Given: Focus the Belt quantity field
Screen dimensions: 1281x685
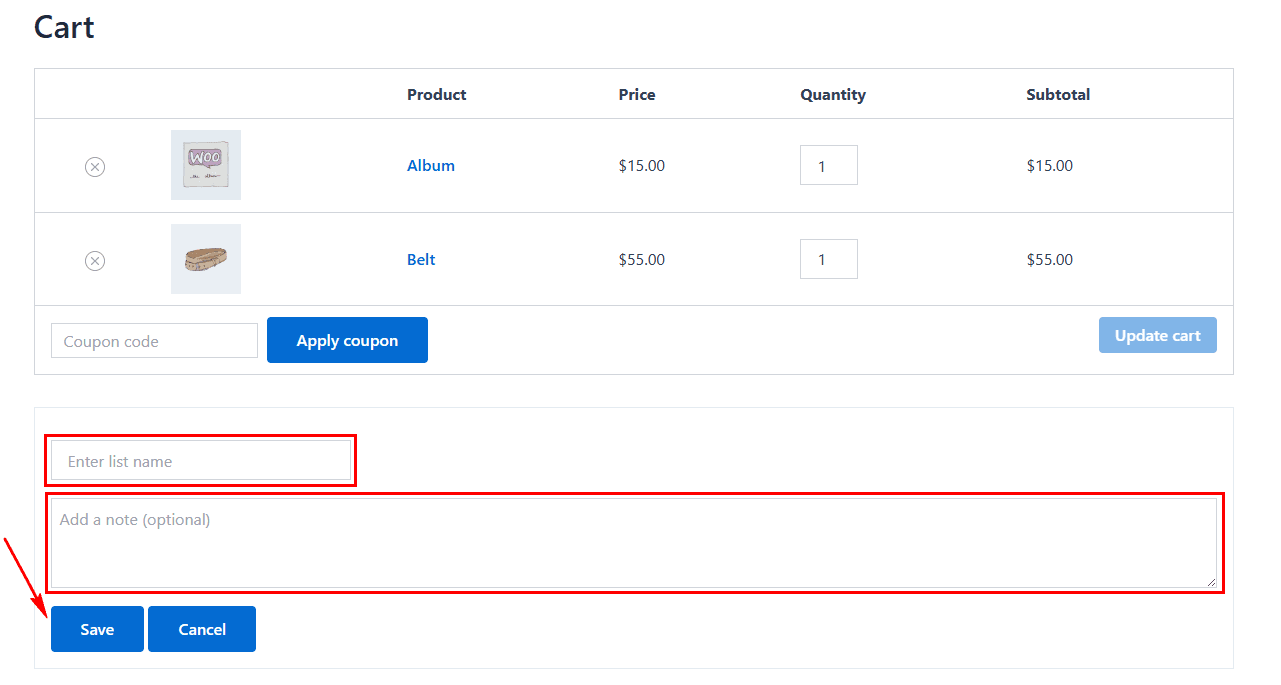Looking at the screenshot, I should [x=829, y=259].
